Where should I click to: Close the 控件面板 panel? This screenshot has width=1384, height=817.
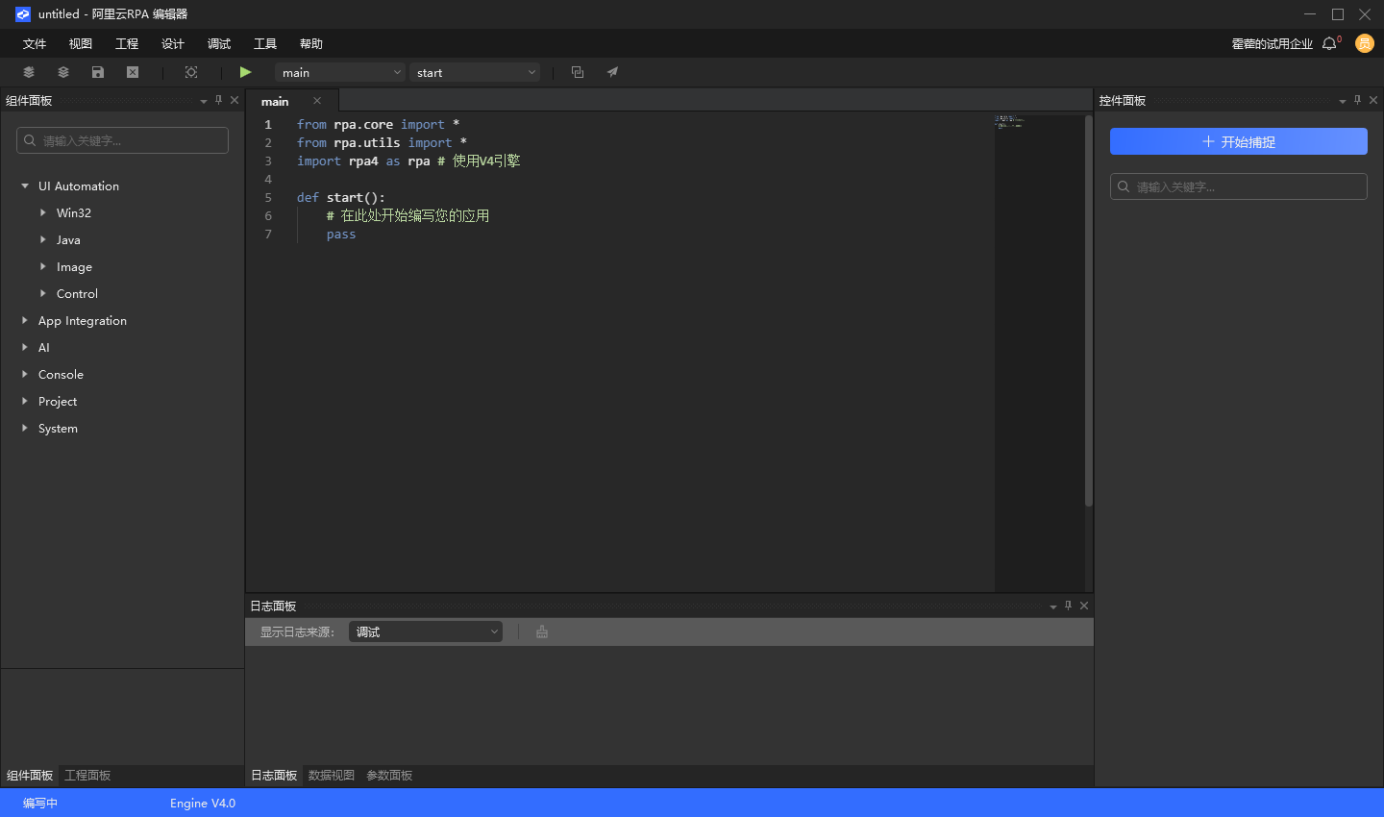click(1374, 100)
